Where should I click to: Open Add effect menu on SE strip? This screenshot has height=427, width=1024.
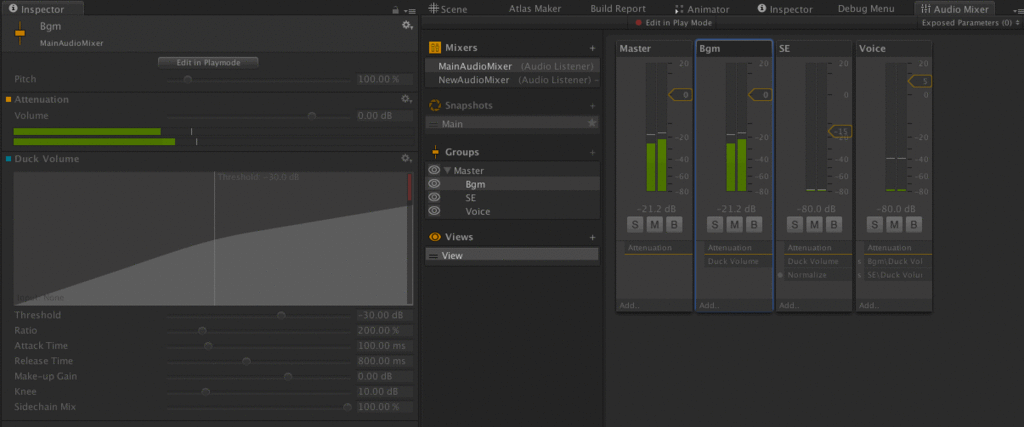789,305
